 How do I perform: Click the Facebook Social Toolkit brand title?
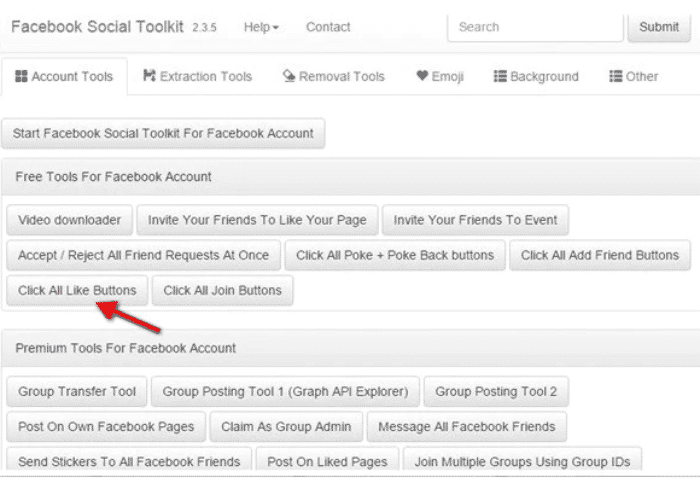(97, 27)
